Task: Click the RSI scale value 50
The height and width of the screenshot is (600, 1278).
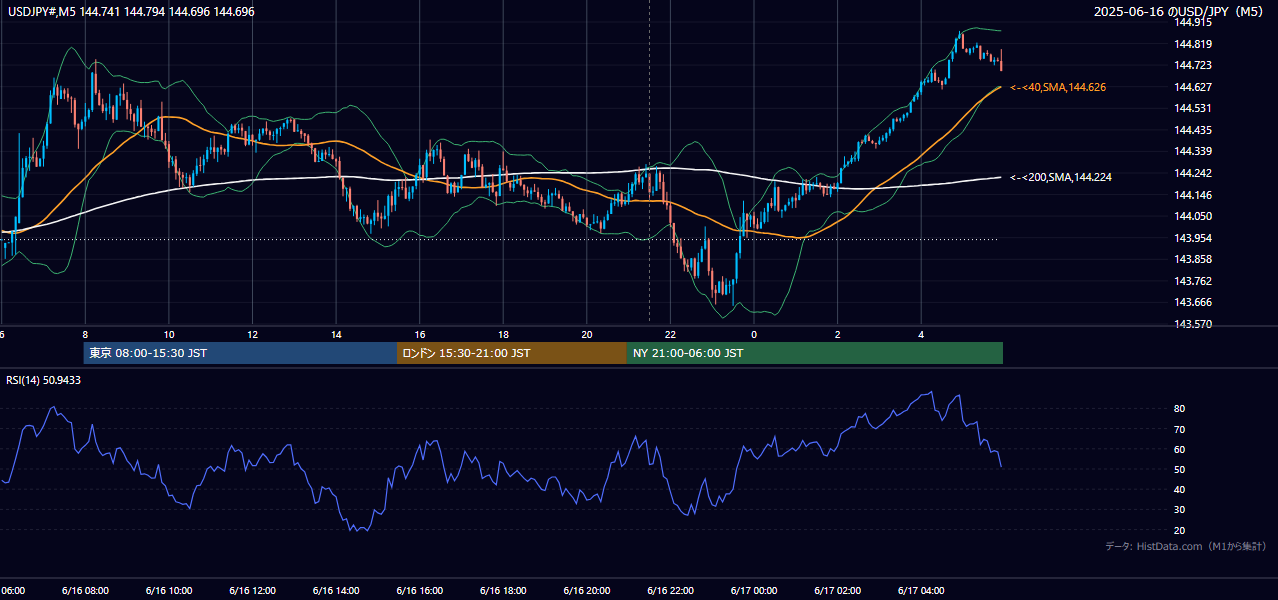Action: (x=1180, y=469)
